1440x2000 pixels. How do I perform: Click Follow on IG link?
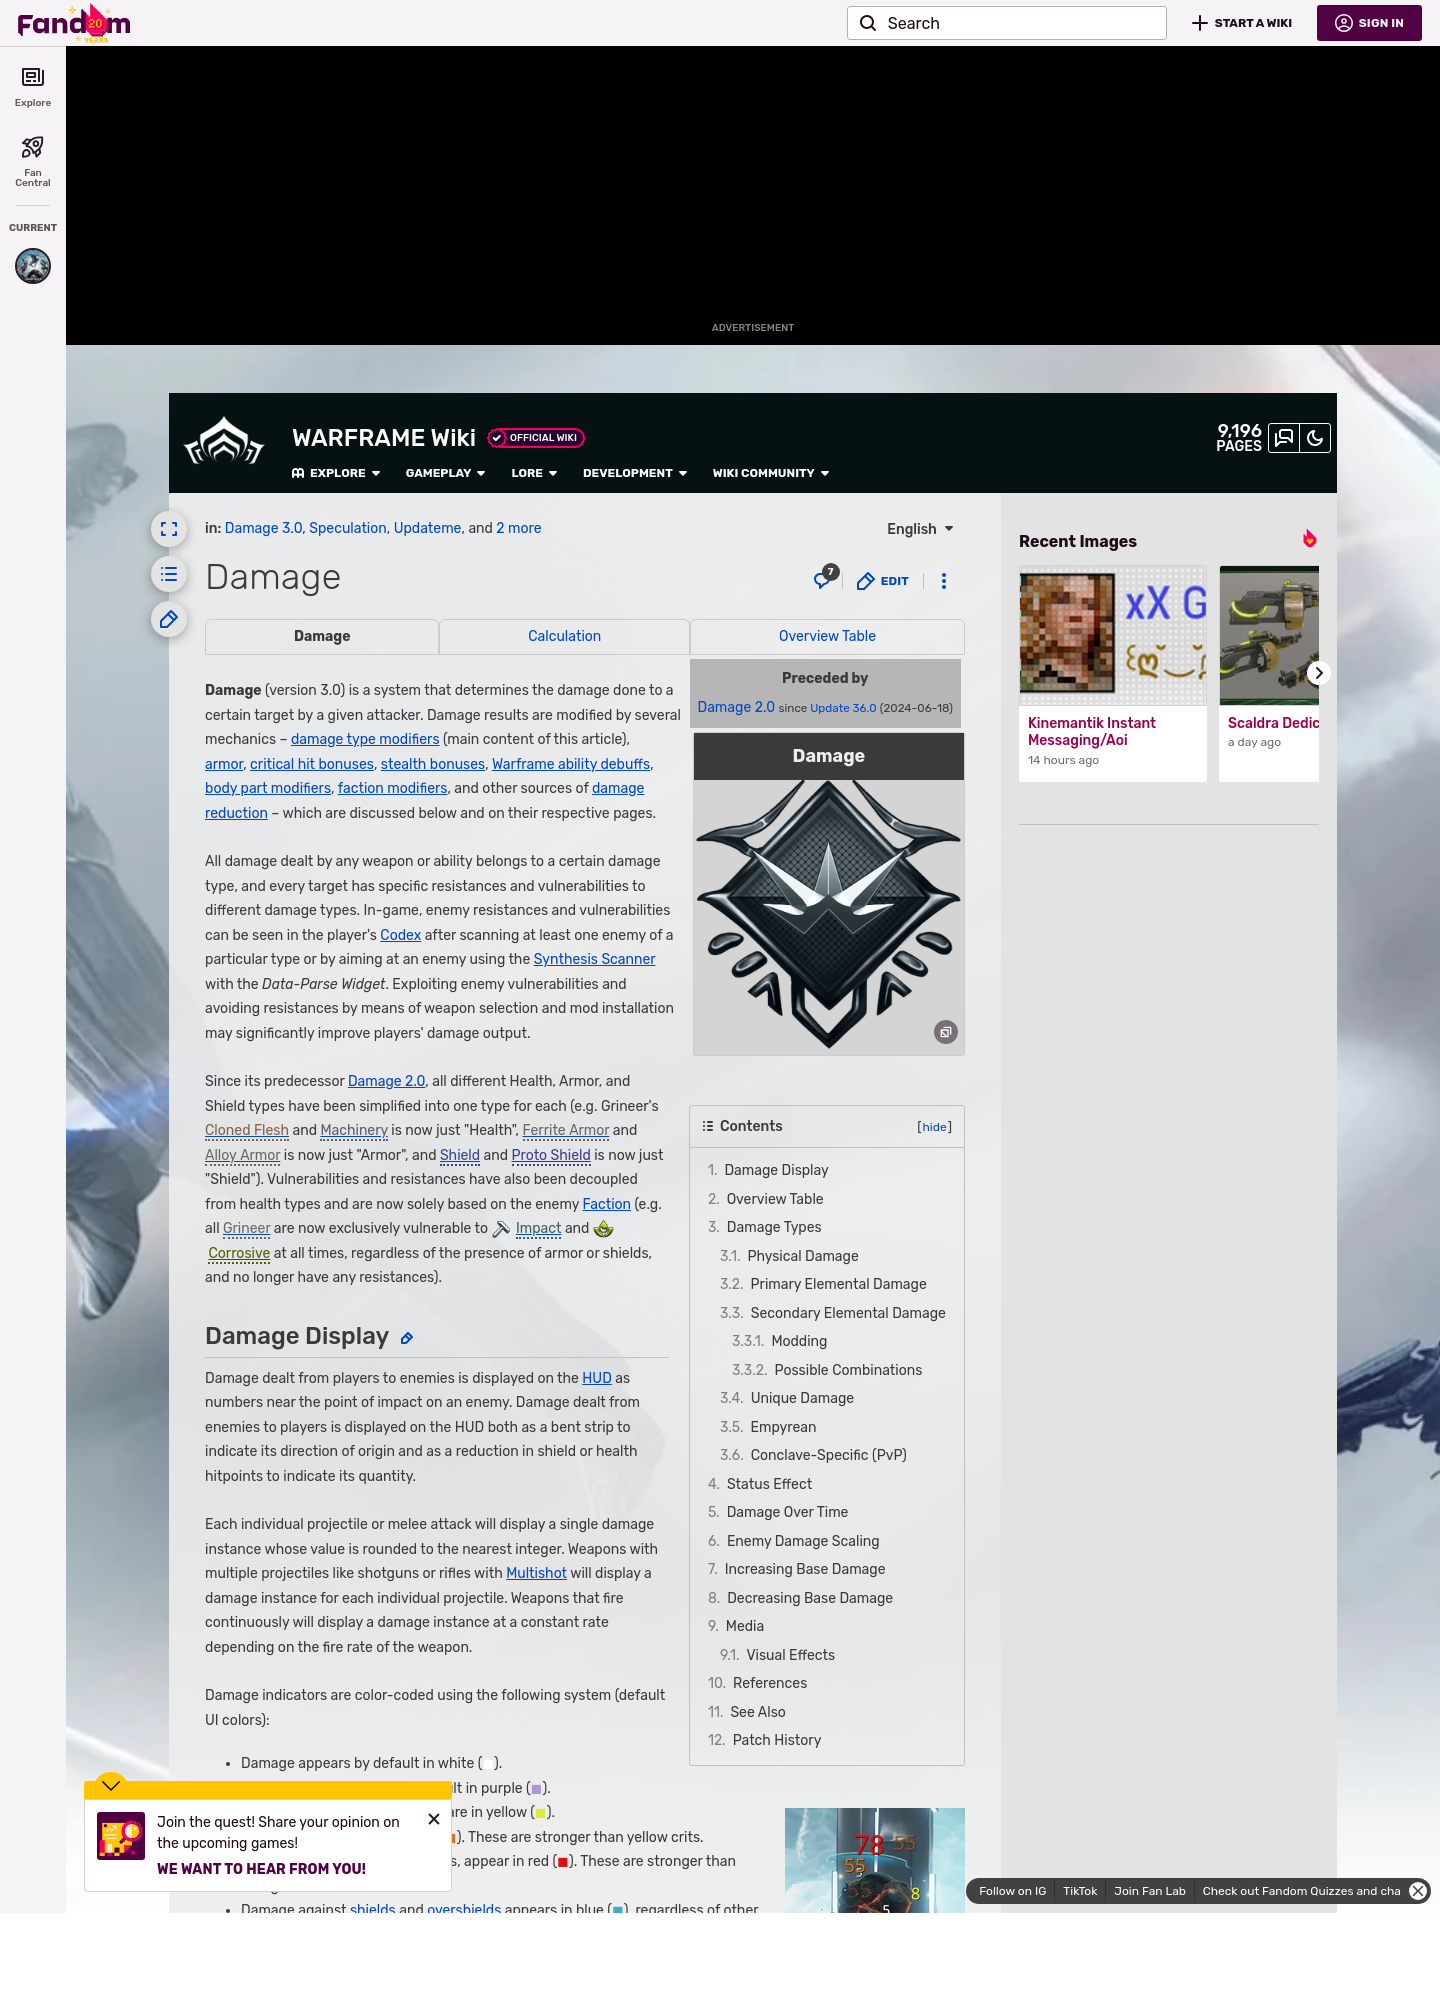point(1012,1891)
